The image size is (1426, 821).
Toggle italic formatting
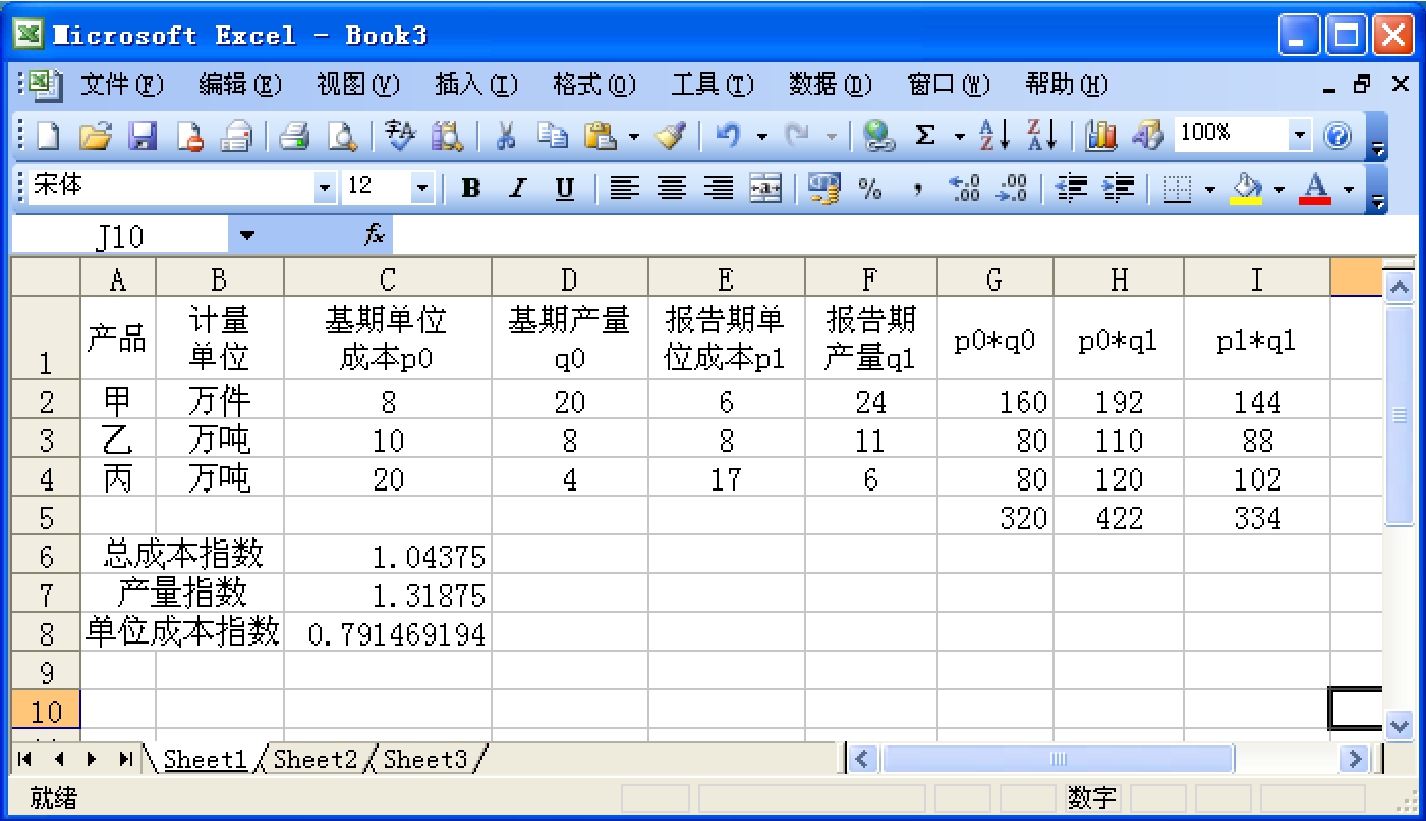point(517,187)
